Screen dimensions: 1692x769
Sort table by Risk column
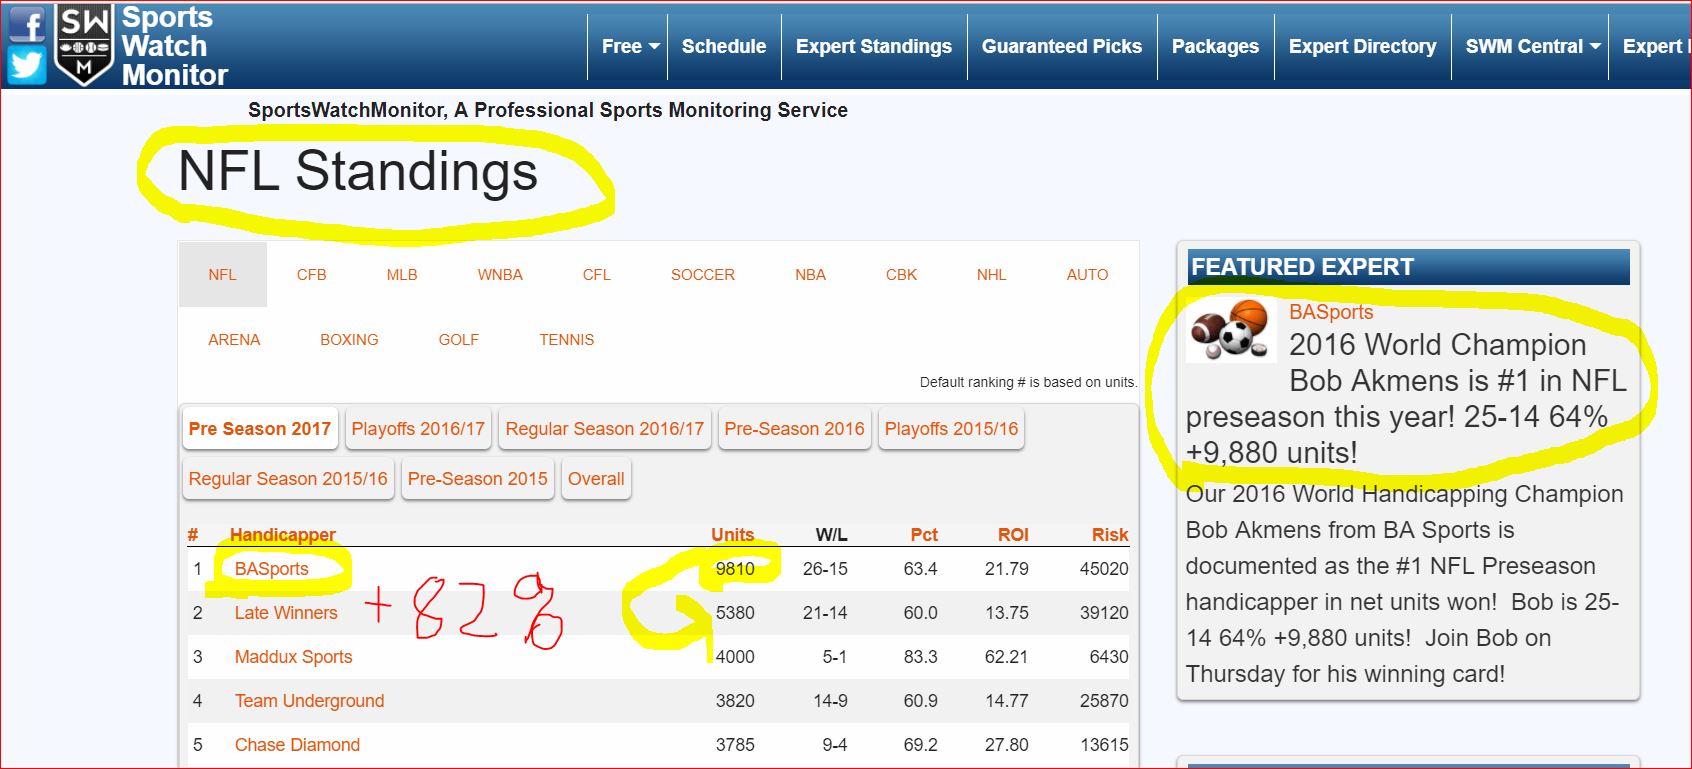pyautogui.click(x=1110, y=535)
